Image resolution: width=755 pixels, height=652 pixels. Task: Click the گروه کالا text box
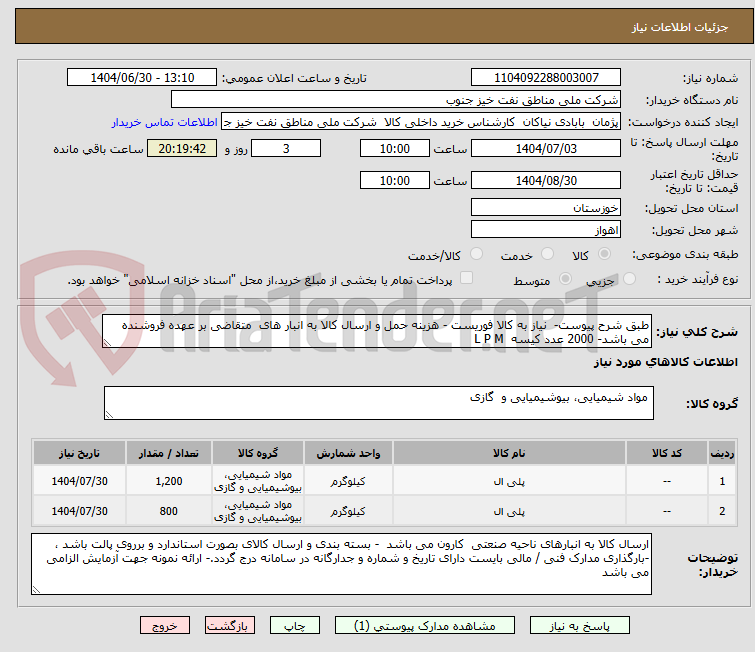coord(379,403)
